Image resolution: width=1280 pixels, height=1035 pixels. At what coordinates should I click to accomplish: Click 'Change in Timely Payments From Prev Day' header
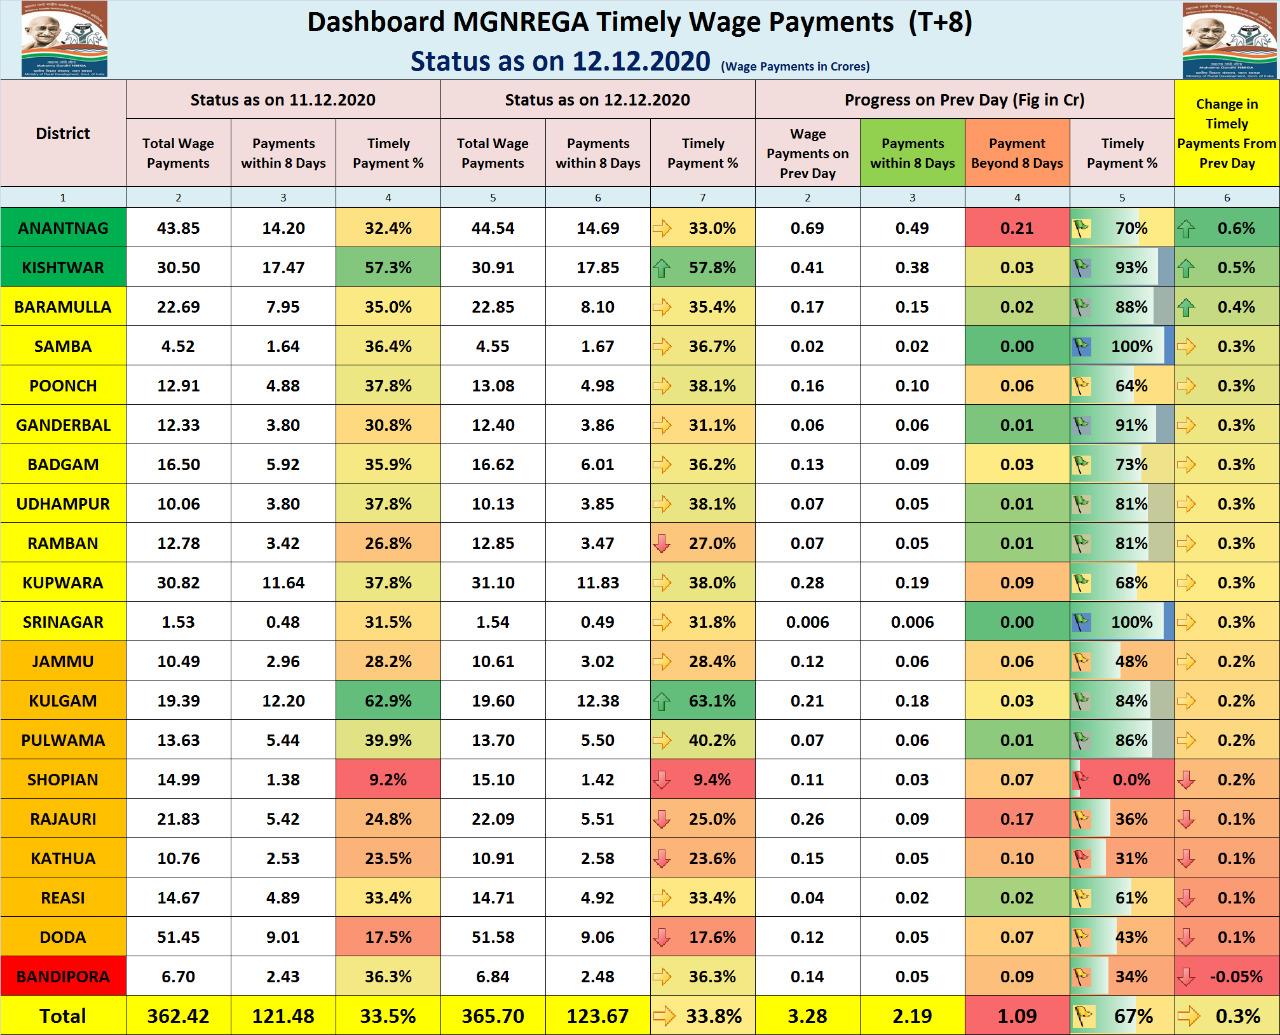pyautogui.click(x=1227, y=133)
